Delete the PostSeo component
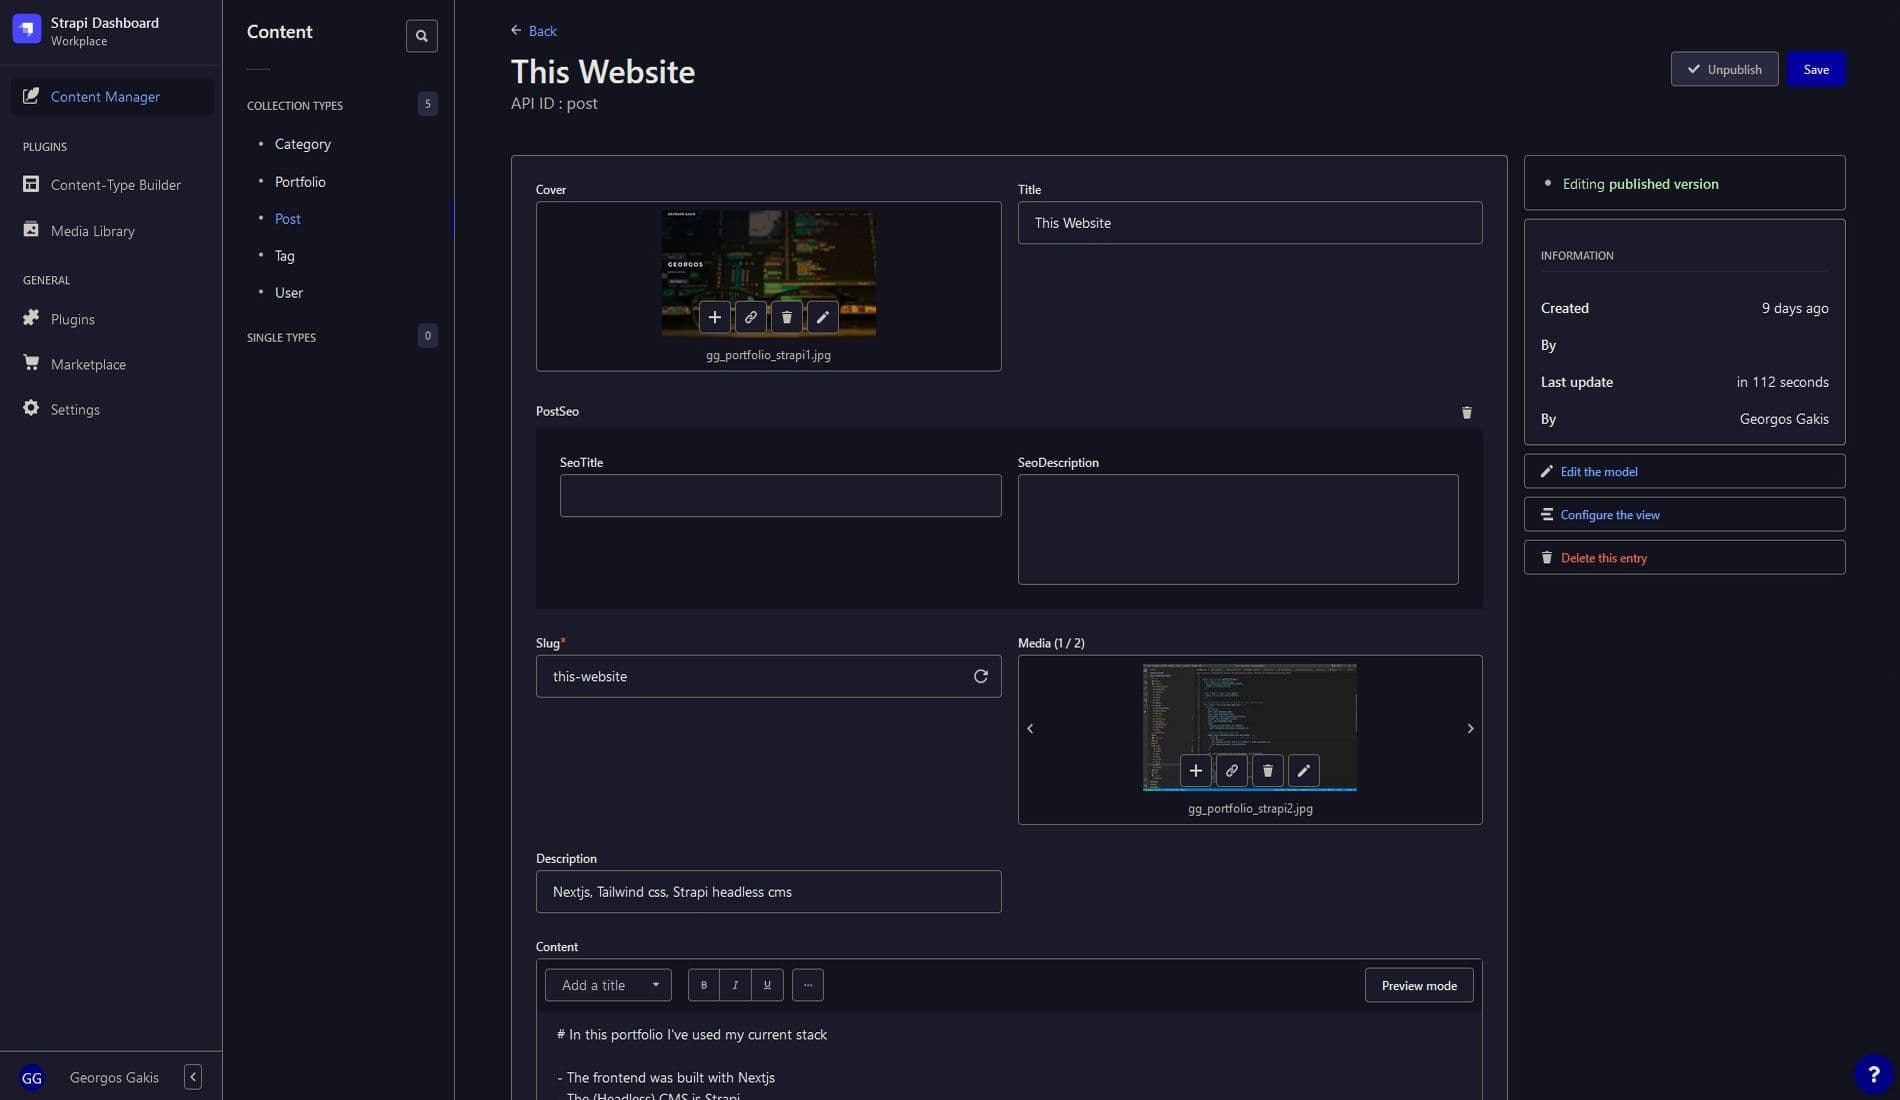The image size is (1900, 1100). pos(1467,412)
